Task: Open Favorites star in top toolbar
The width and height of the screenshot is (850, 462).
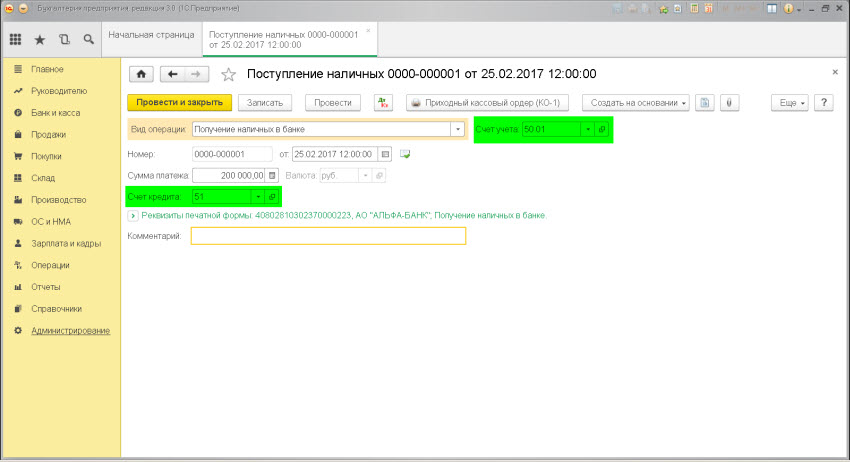Action: coord(40,40)
